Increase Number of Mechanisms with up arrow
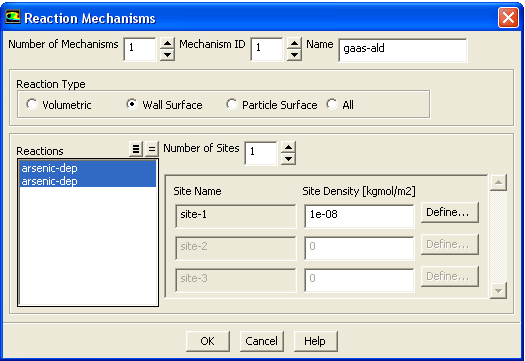525x361 pixels. [167, 44]
